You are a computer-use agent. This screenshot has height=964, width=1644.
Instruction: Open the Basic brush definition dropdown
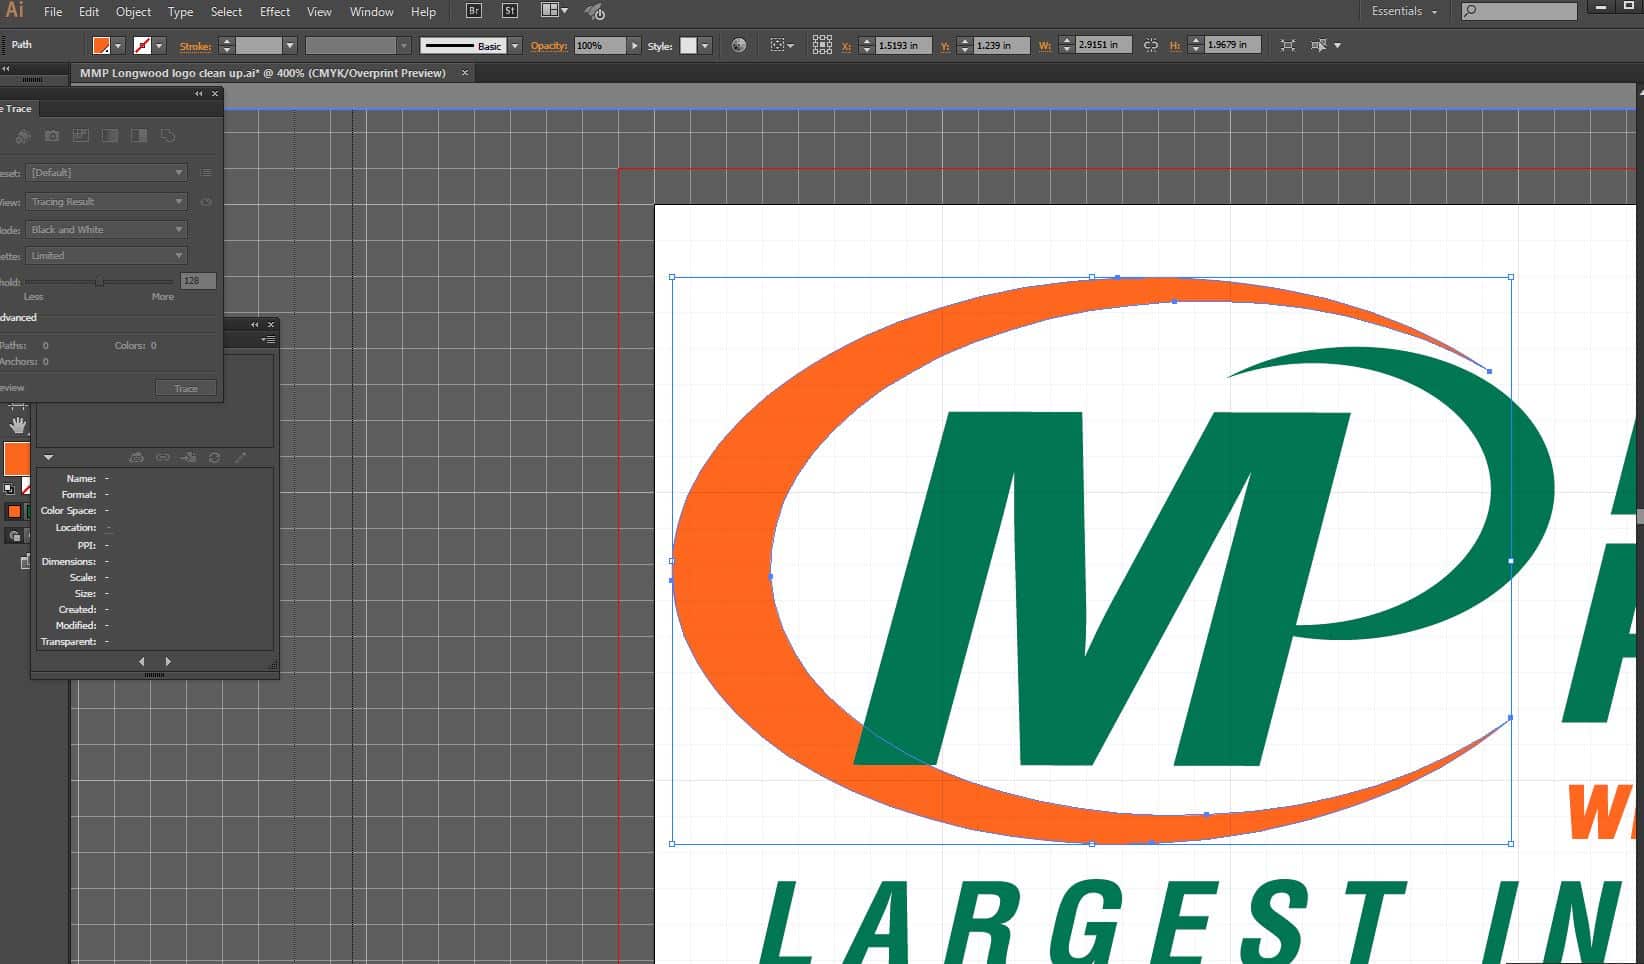tap(515, 46)
